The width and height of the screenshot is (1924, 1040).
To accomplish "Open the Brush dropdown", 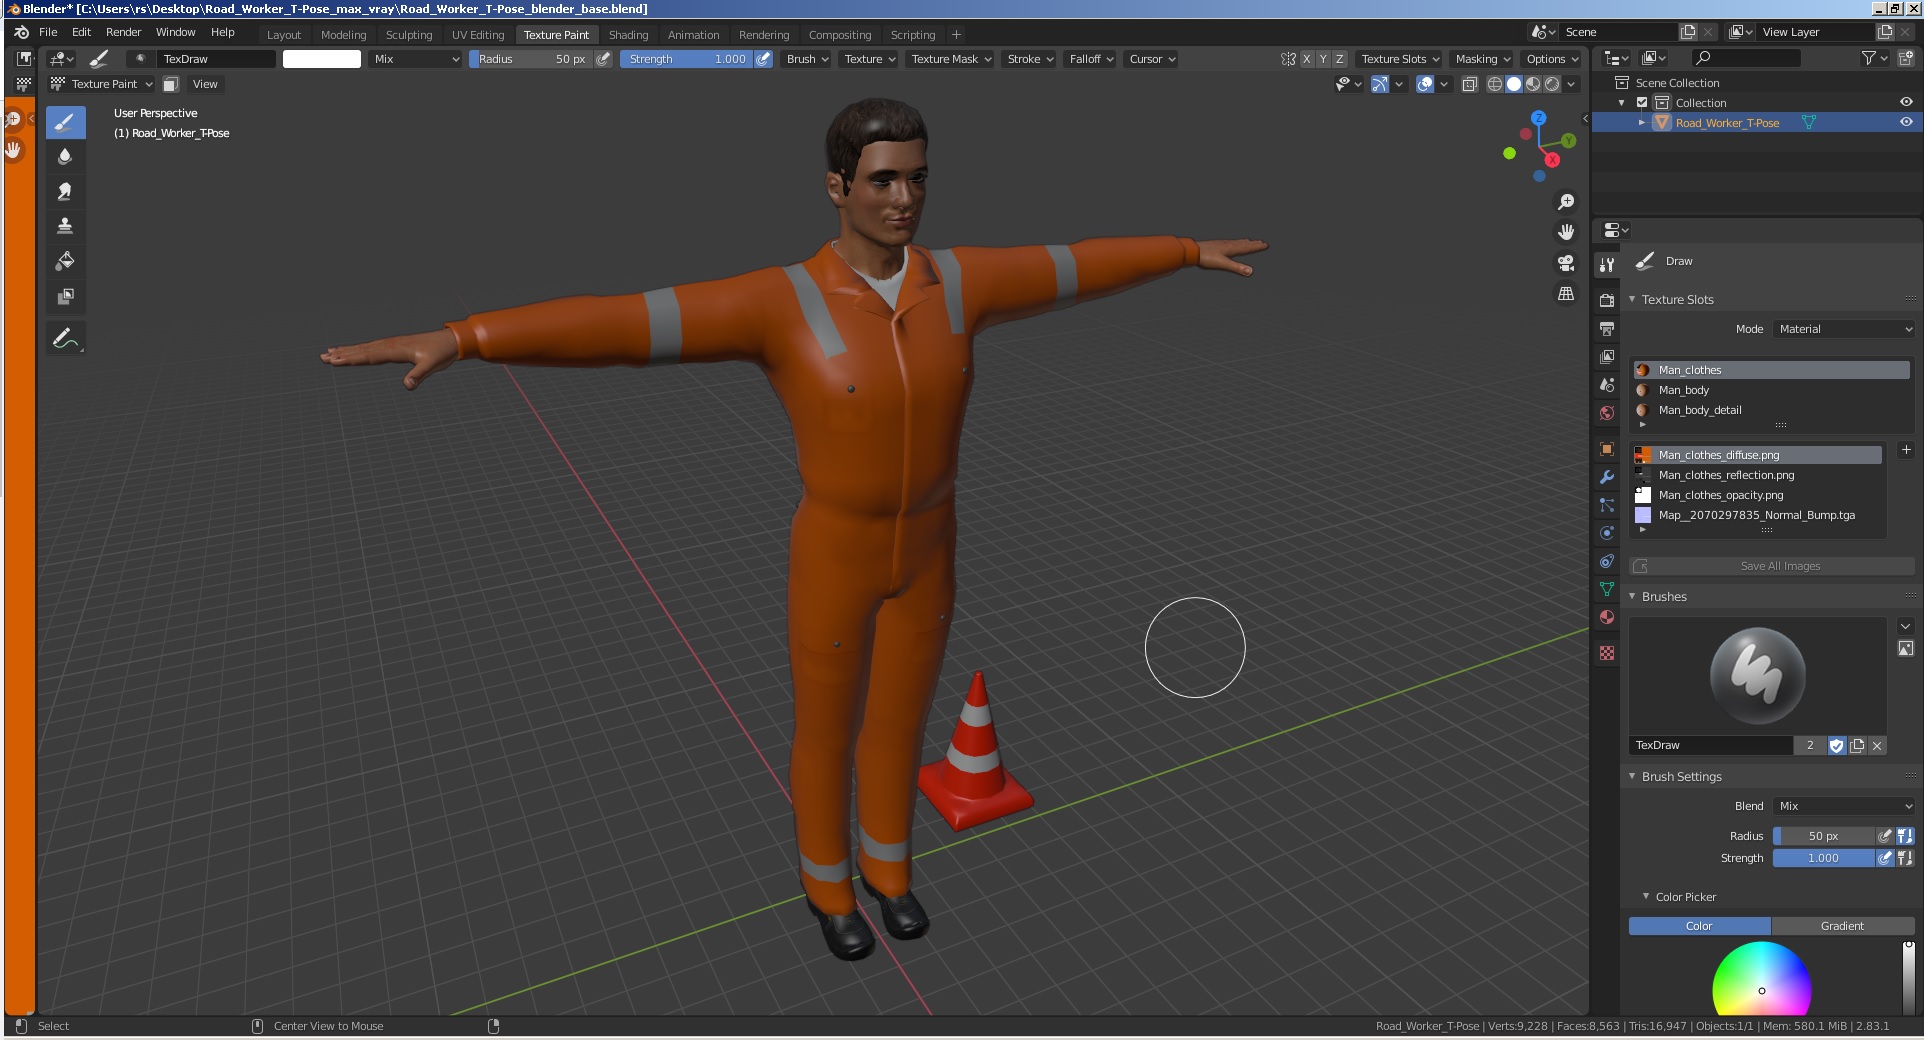I will [806, 59].
